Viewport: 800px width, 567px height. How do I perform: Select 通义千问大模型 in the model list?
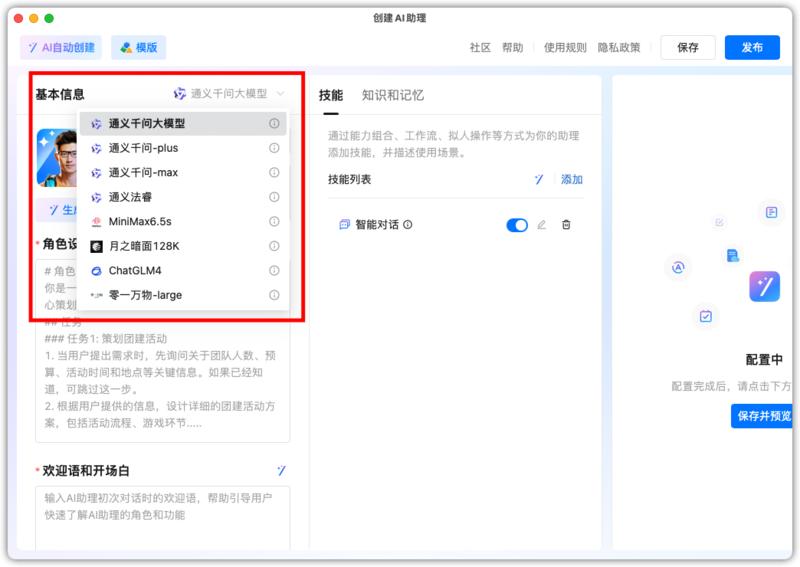pos(183,124)
